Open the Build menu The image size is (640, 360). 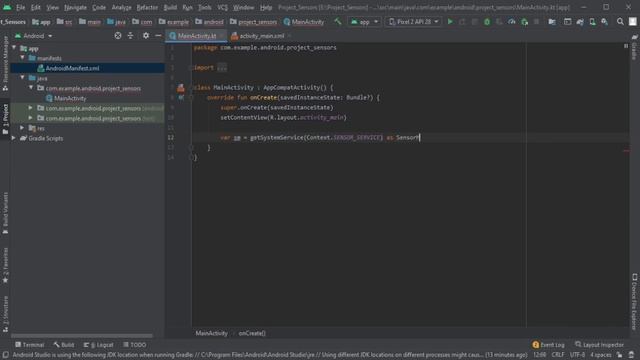(x=170, y=7)
